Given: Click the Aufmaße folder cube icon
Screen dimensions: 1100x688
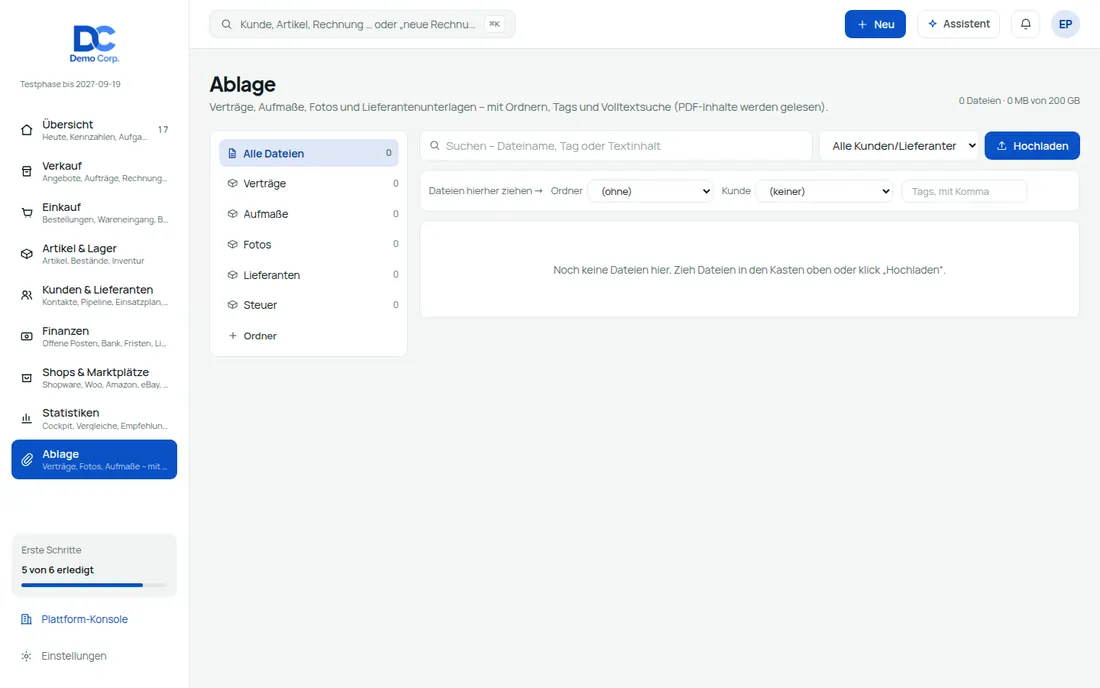Looking at the screenshot, I should (232, 214).
